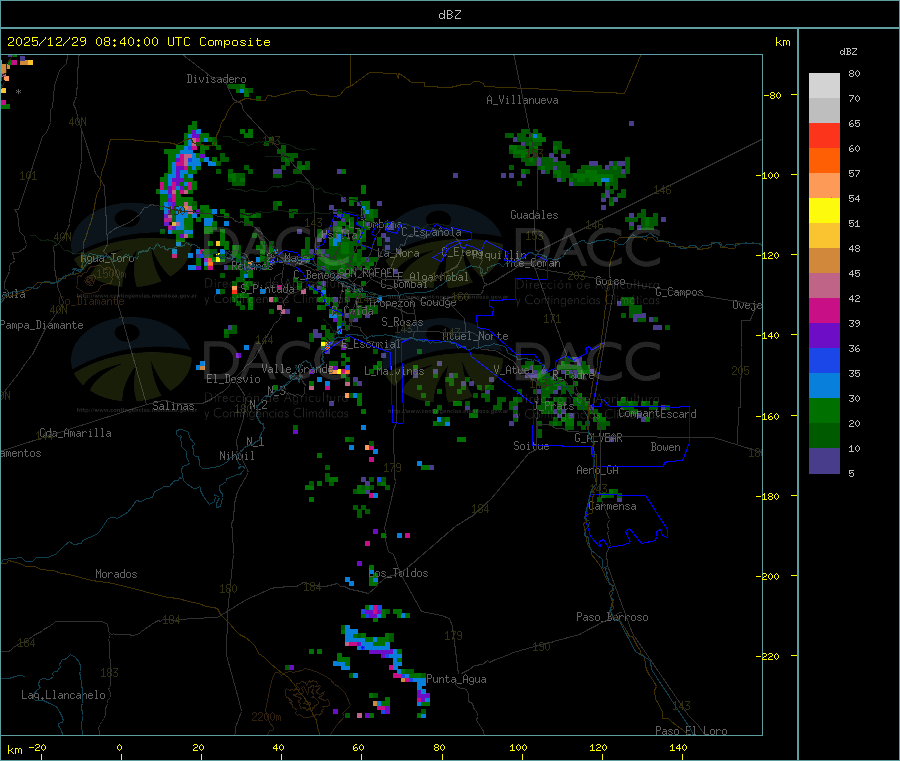Click the Lag.Llancanelo map label
This screenshot has height=761, width=900.
pyautogui.click(x=64, y=695)
